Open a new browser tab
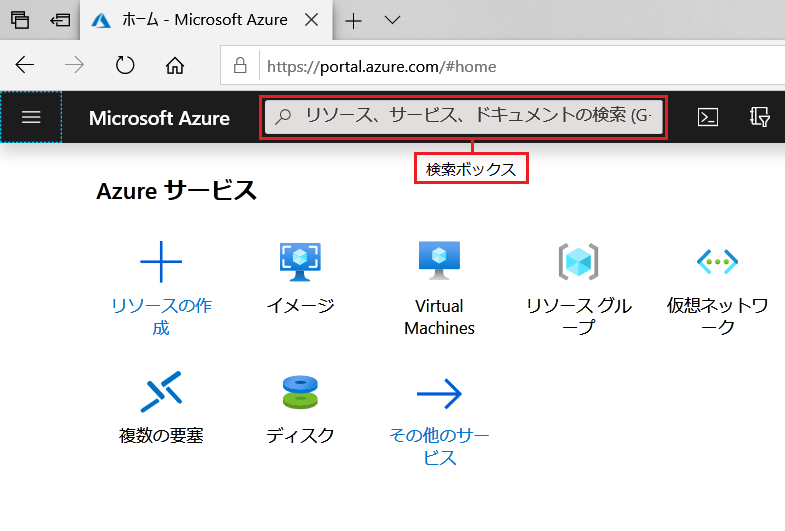Screen dimensions: 785x531 (x=353, y=21)
